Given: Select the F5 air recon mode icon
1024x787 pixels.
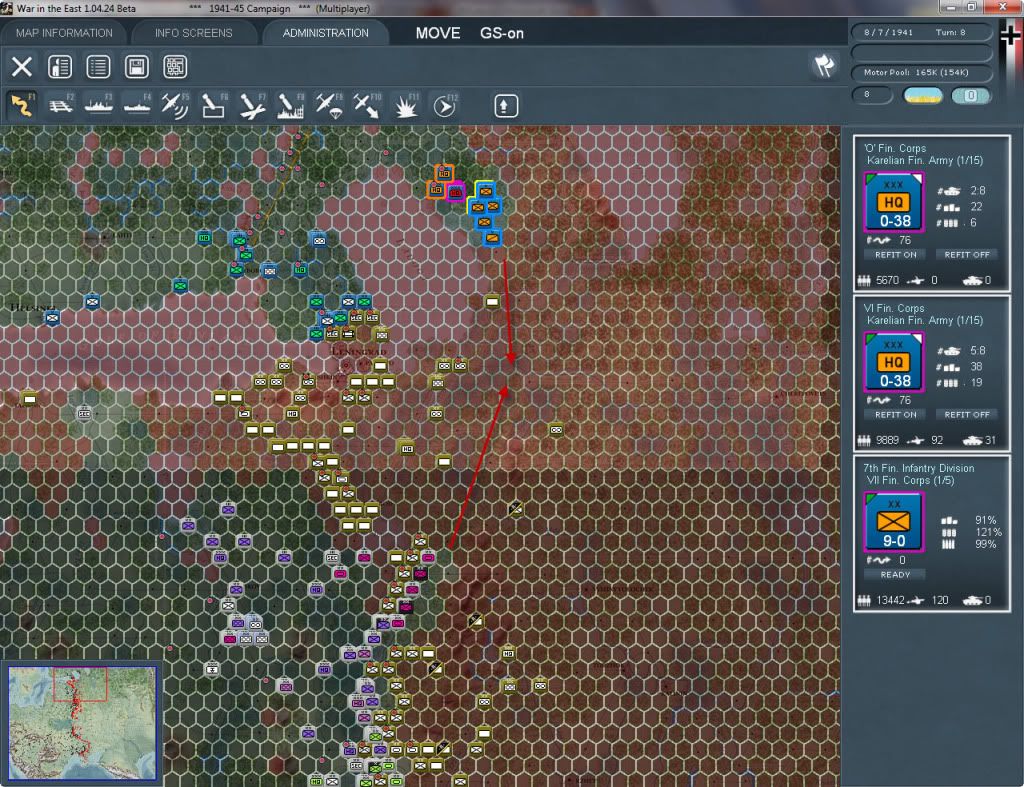Looking at the screenshot, I should 175,105.
